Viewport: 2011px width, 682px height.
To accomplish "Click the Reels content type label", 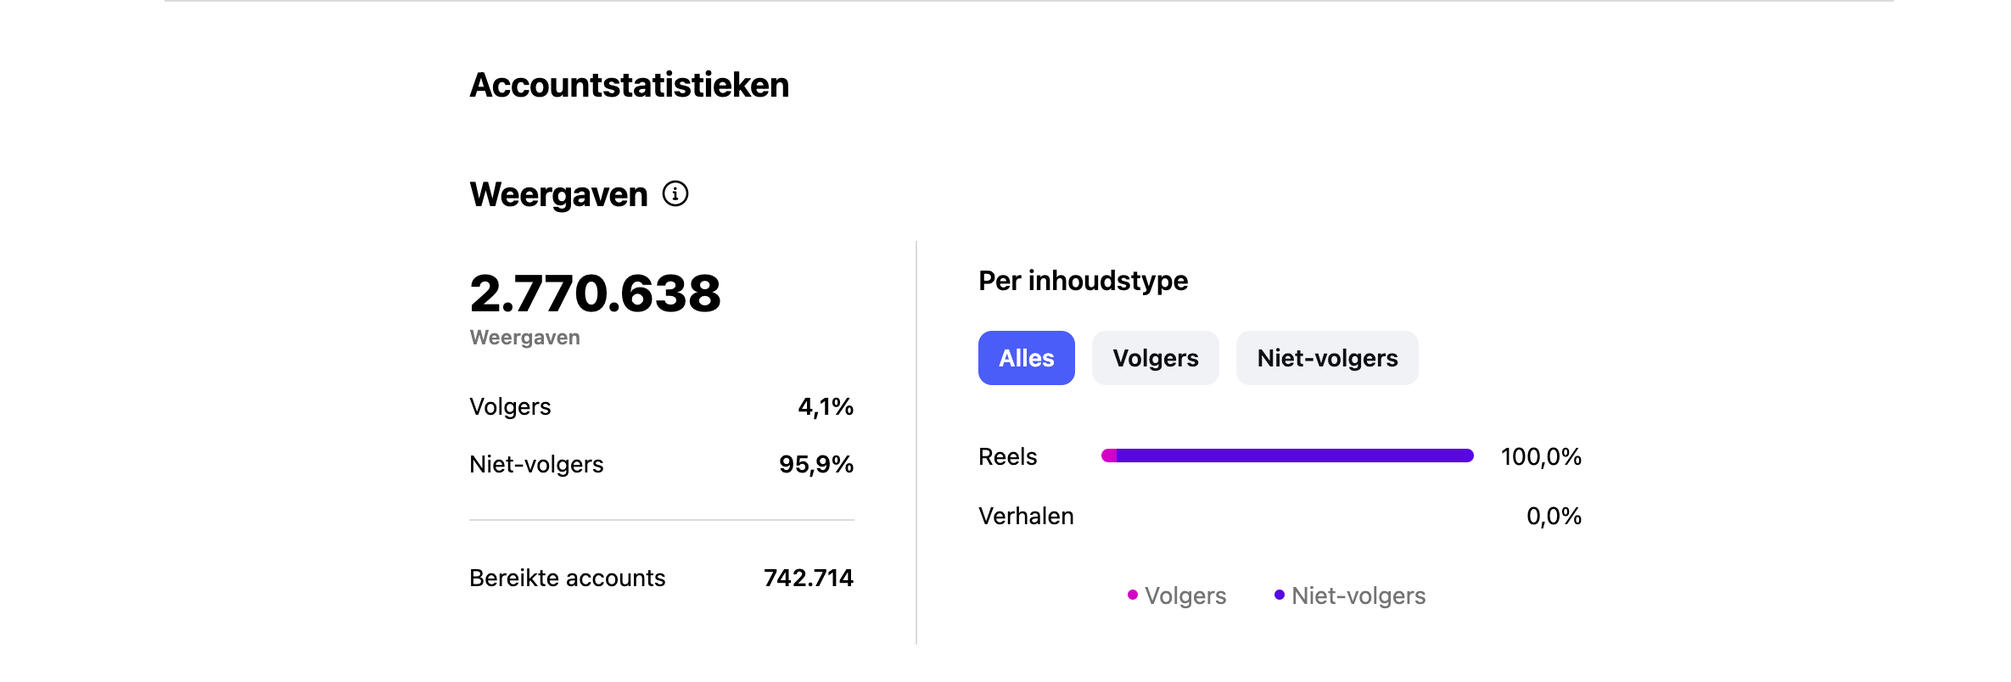I will pos(1007,457).
